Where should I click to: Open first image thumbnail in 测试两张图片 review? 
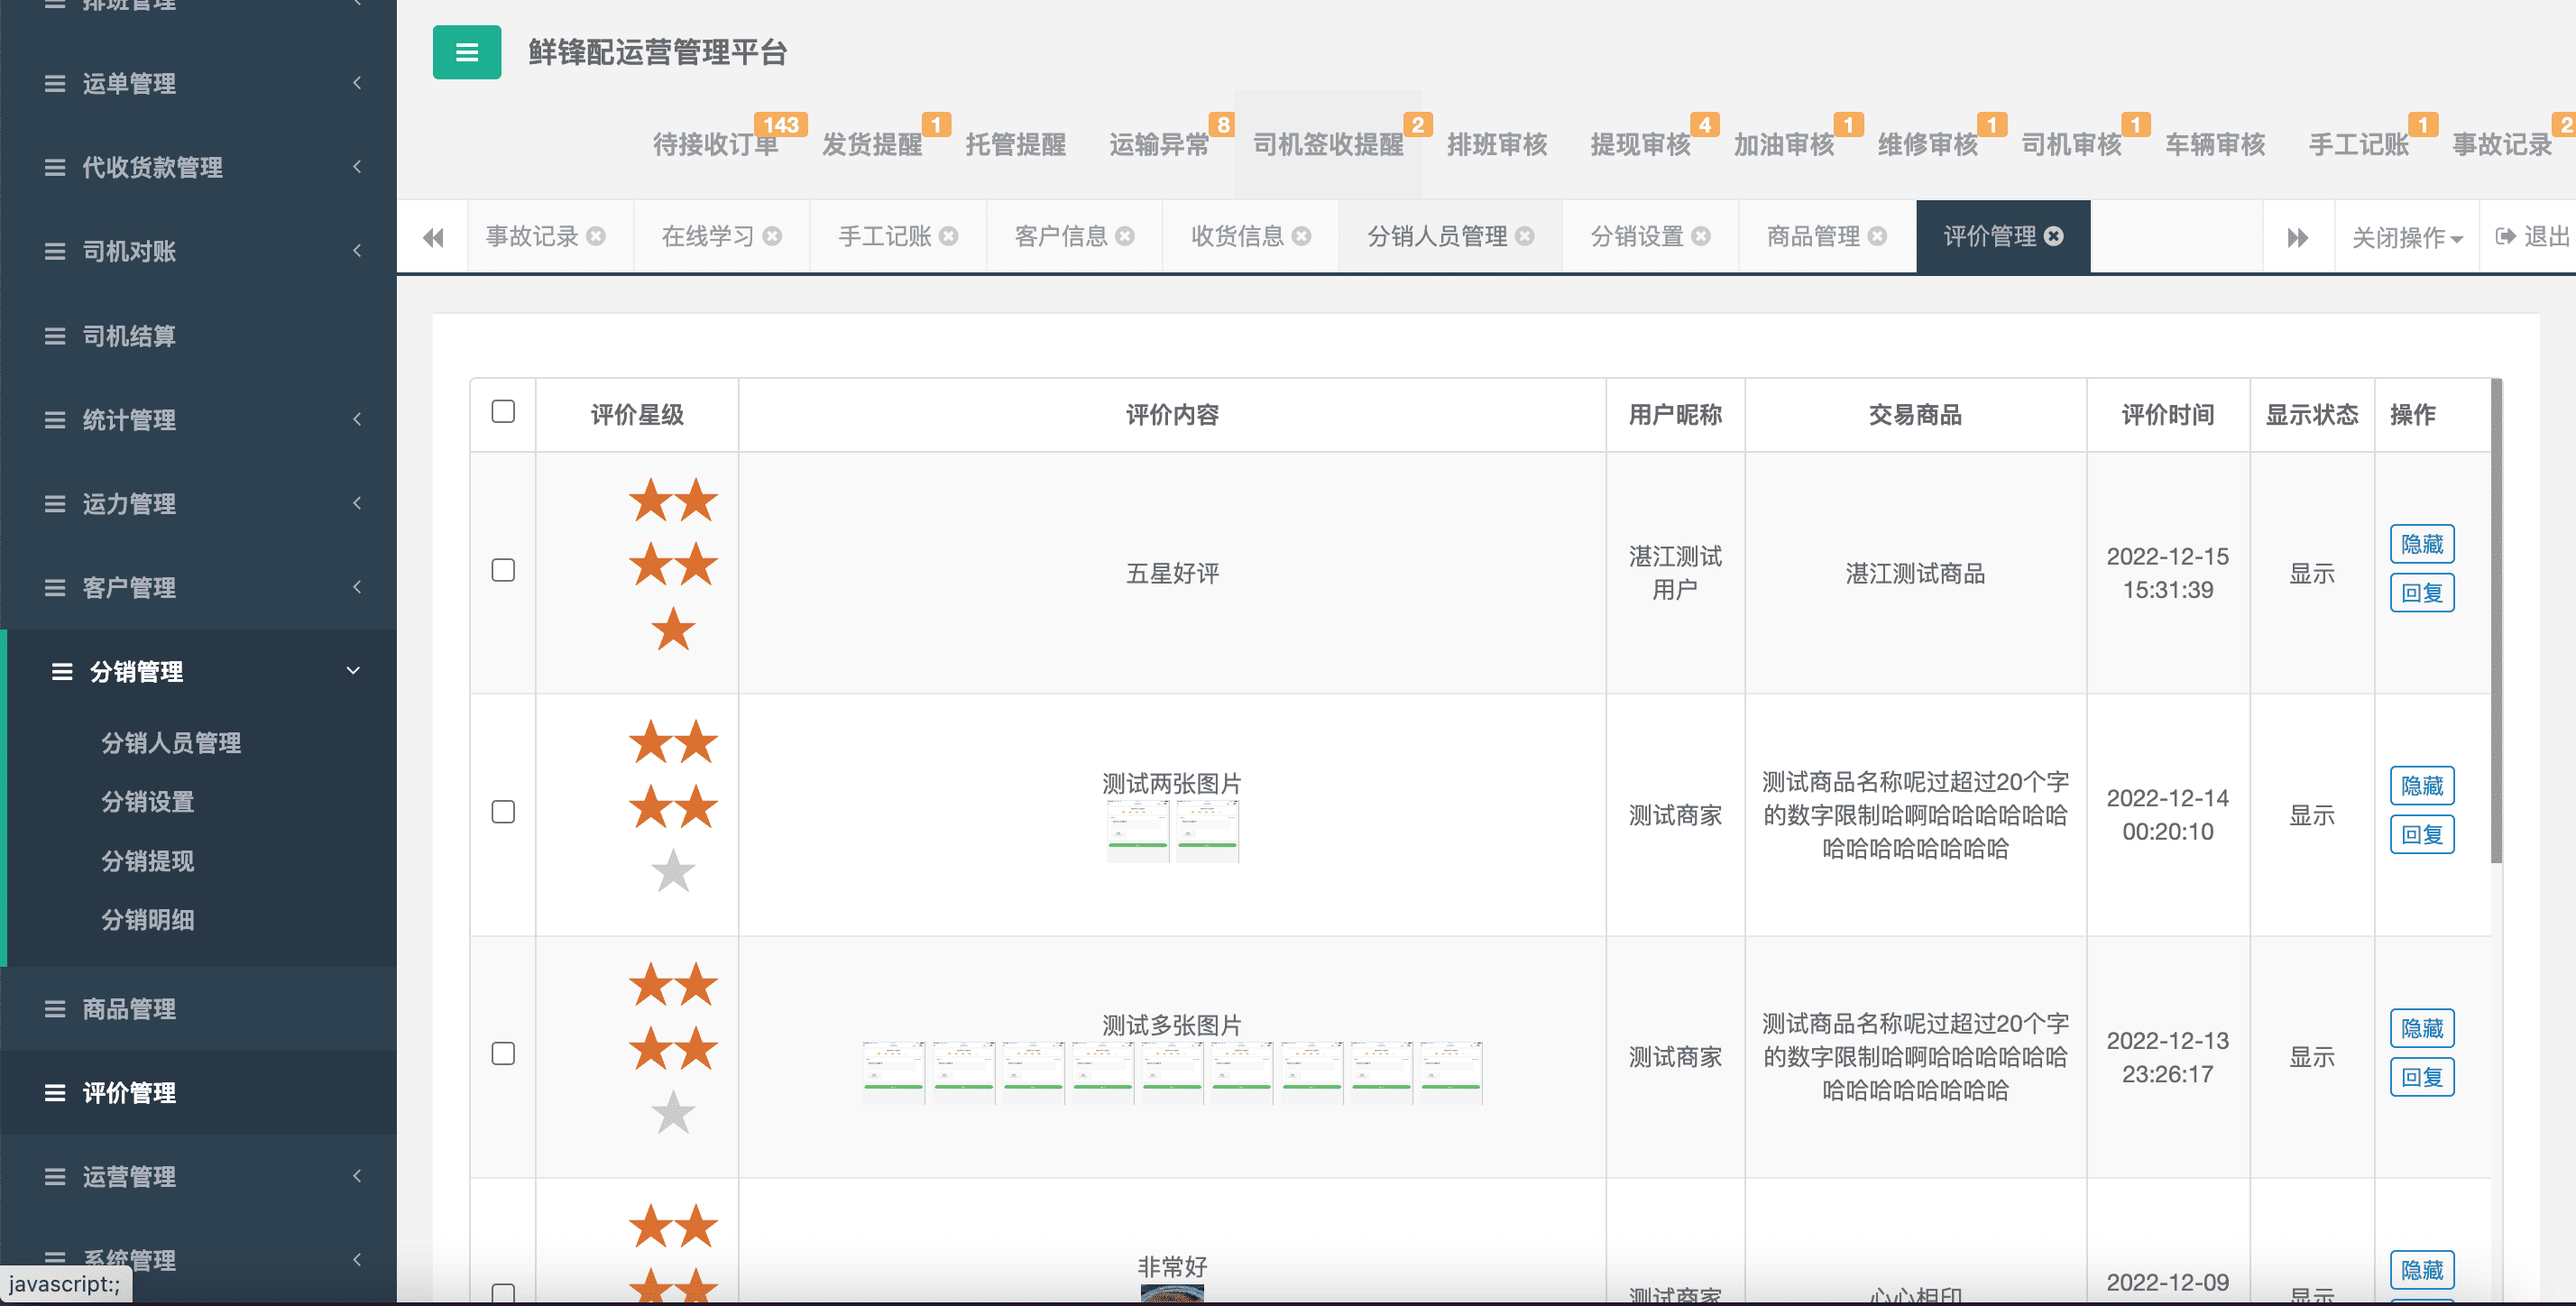[x=1138, y=832]
